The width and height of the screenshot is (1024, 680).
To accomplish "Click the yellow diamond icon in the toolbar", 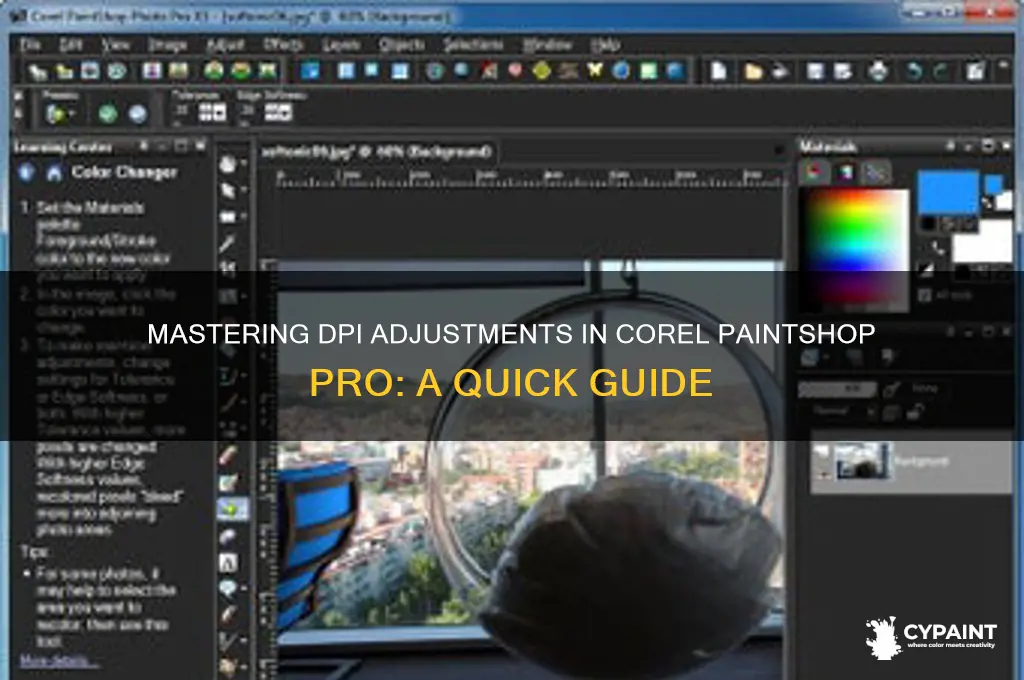I will tap(541, 70).
